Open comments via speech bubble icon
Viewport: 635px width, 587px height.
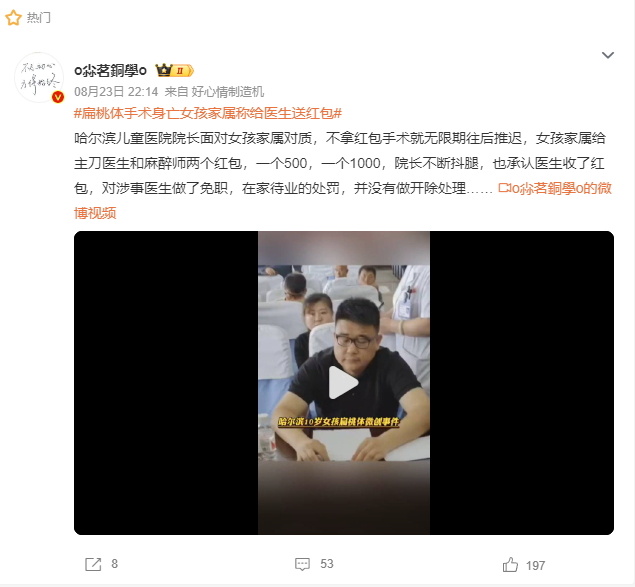pyautogui.click(x=303, y=564)
